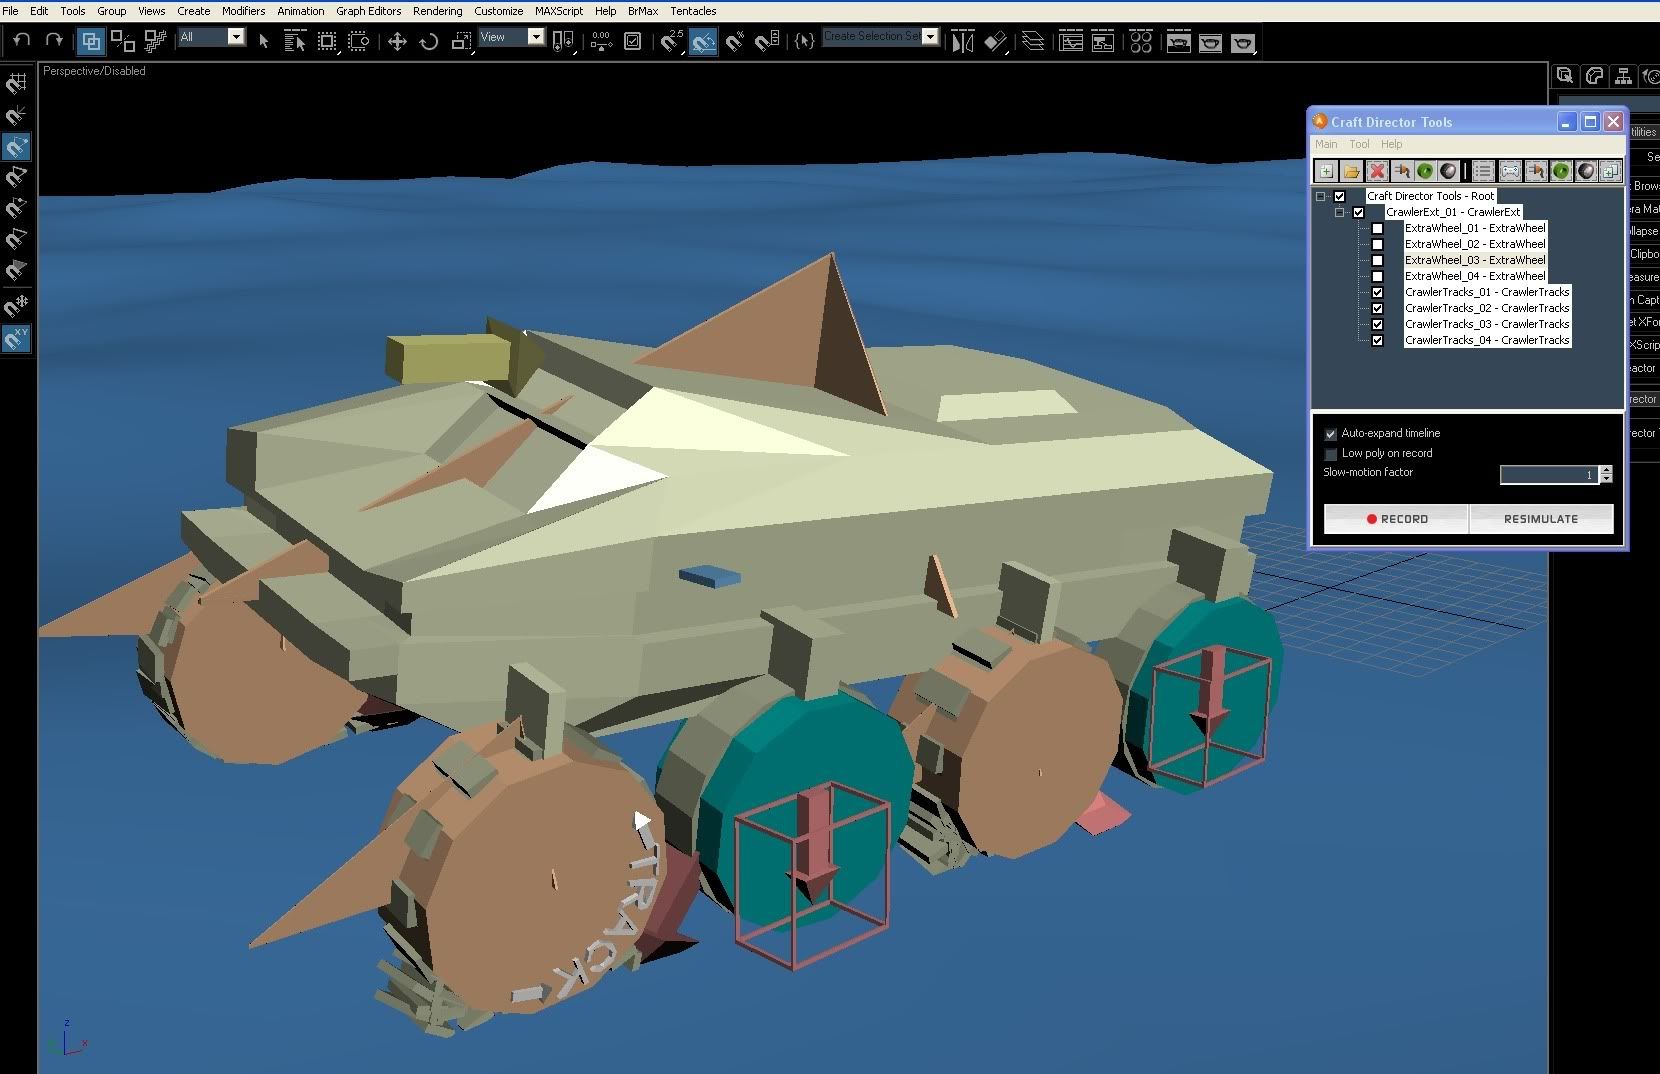The height and width of the screenshot is (1074, 1660).
Task: Uncheck the Craft Director Tools - Root checkbox
Action: [x=1340, y=196]
